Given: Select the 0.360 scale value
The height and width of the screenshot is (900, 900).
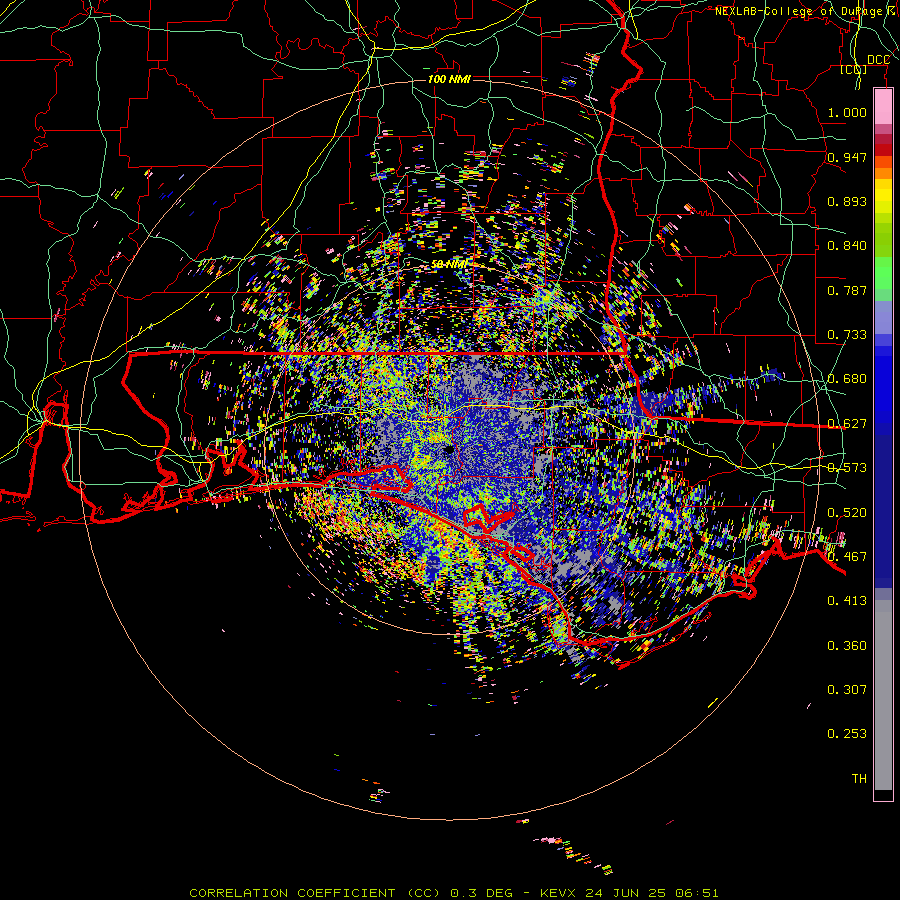Looking at the screenshot, I should (x=847, y=646).
